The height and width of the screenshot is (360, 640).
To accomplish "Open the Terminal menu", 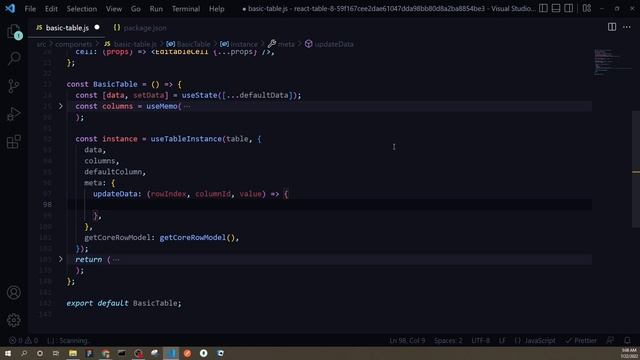I will 186,9.
